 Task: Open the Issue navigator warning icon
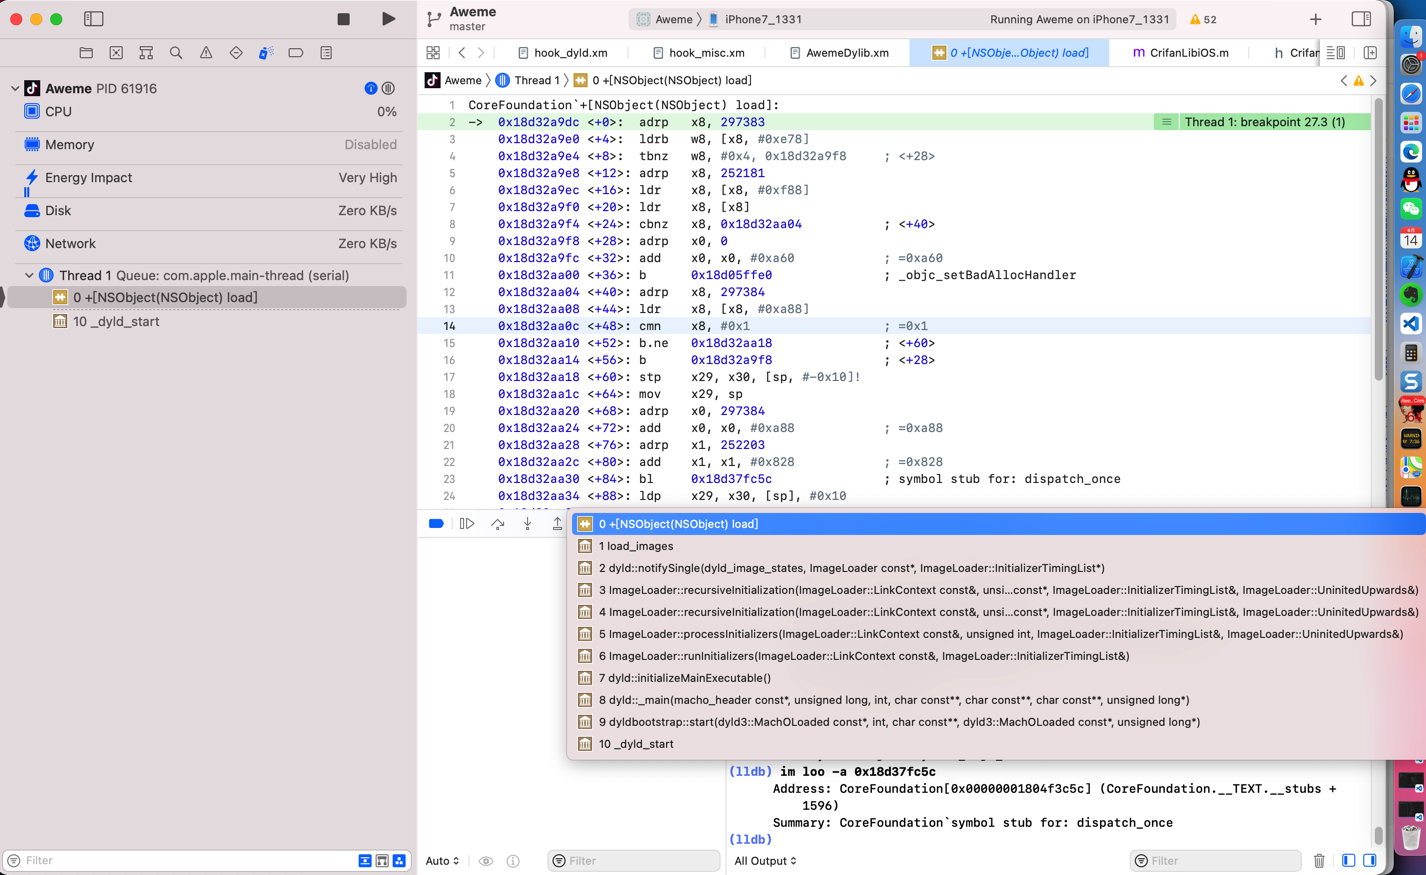[206, 53]
